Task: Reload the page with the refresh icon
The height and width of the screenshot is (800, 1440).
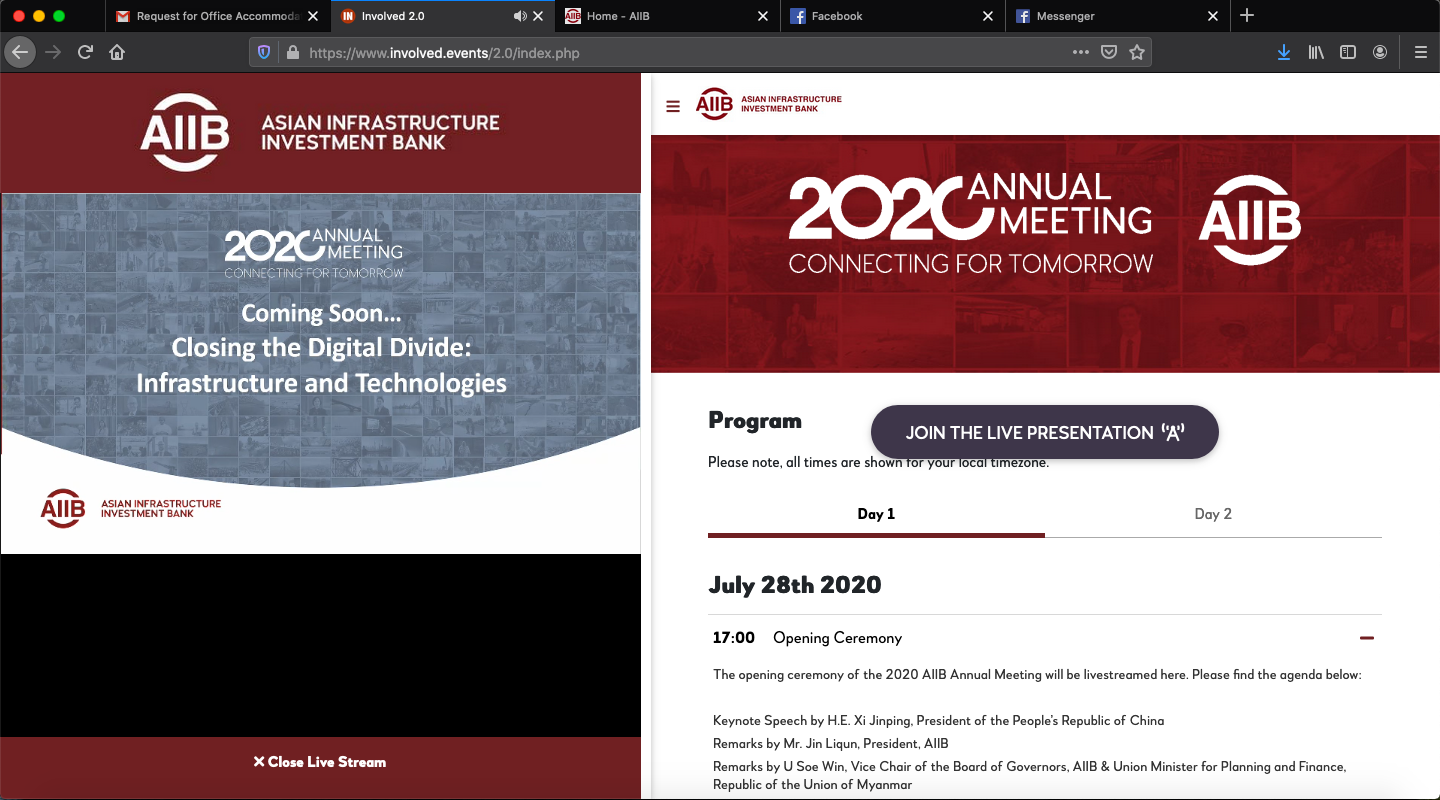Action: [85, 52]
